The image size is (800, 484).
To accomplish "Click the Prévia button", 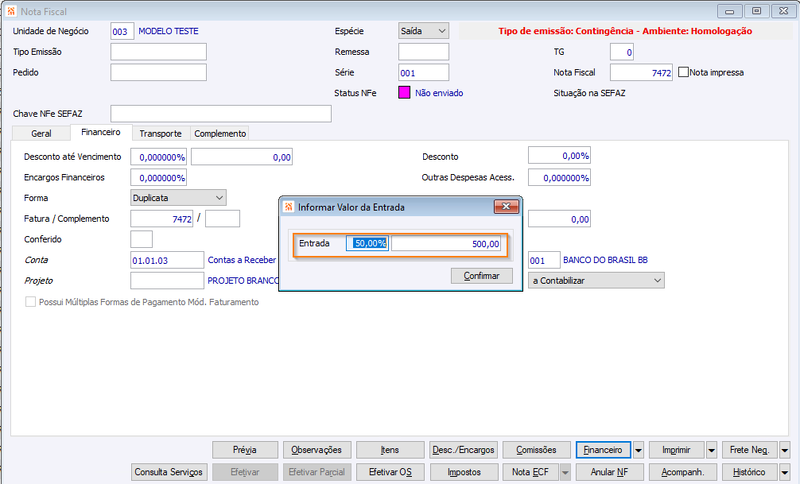I will 245,450.
